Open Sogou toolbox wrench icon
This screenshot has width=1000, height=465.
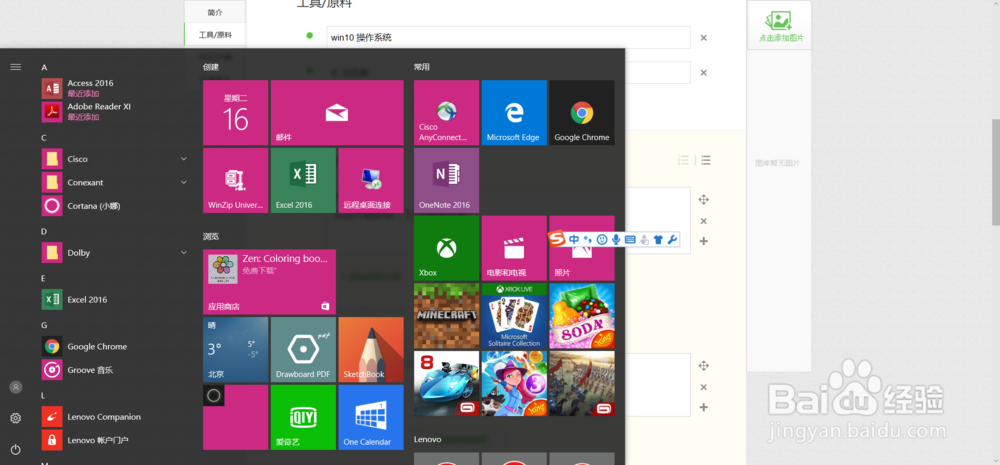click(672, 240)
